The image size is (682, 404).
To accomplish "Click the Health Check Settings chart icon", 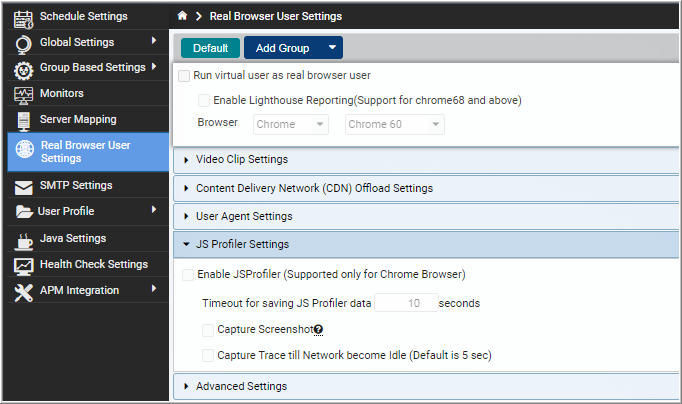I will click(23, 267).
